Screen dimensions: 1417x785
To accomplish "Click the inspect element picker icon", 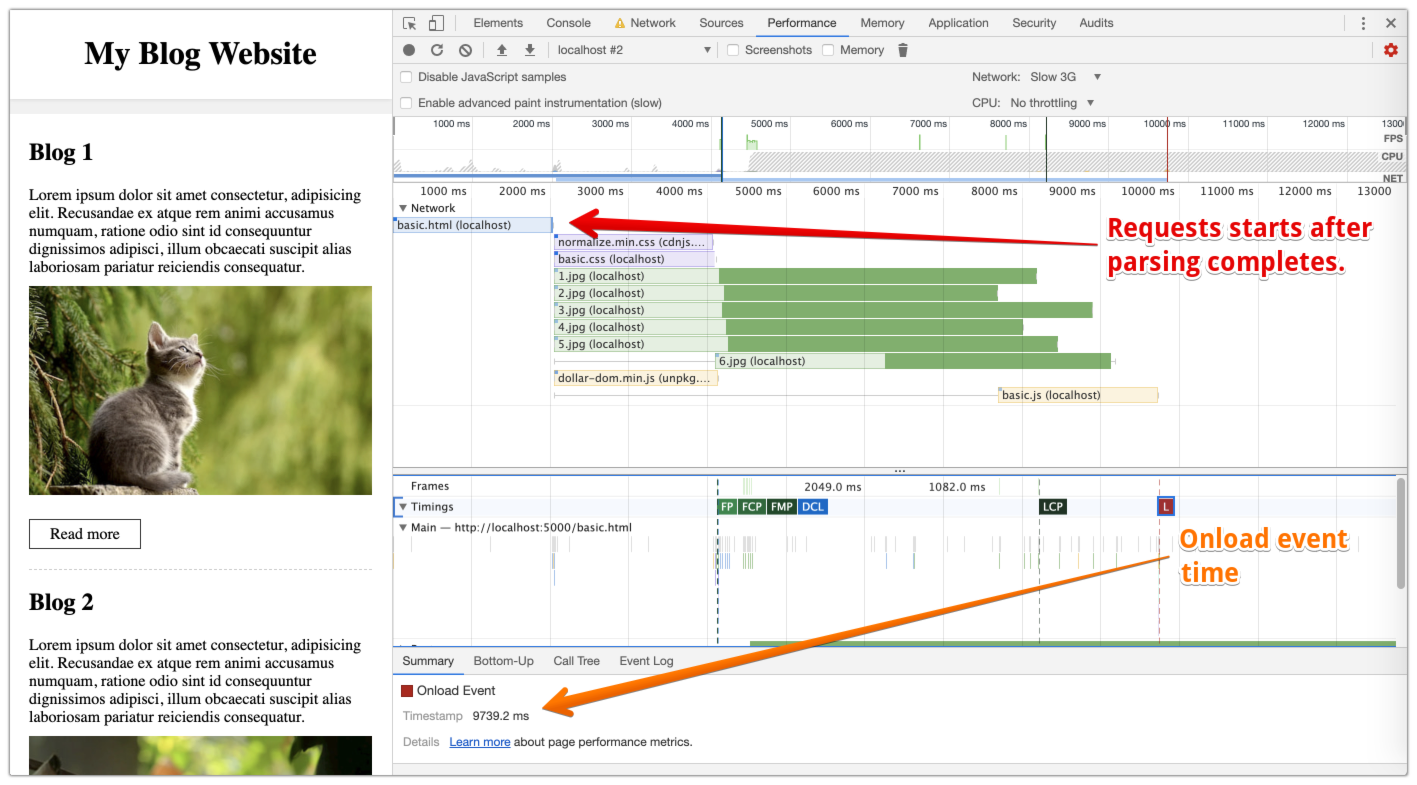I will 410,23.
